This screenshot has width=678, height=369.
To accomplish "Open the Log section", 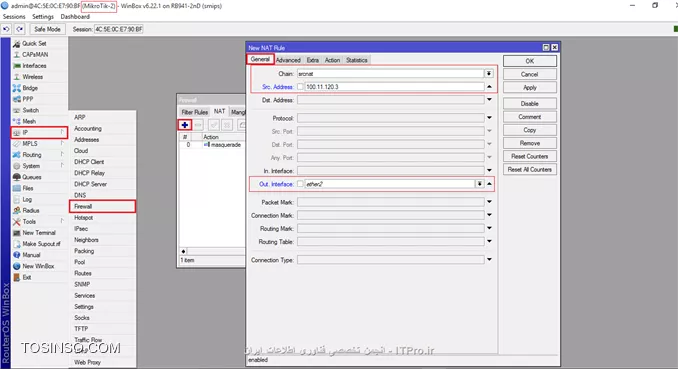I will [27, 199].
